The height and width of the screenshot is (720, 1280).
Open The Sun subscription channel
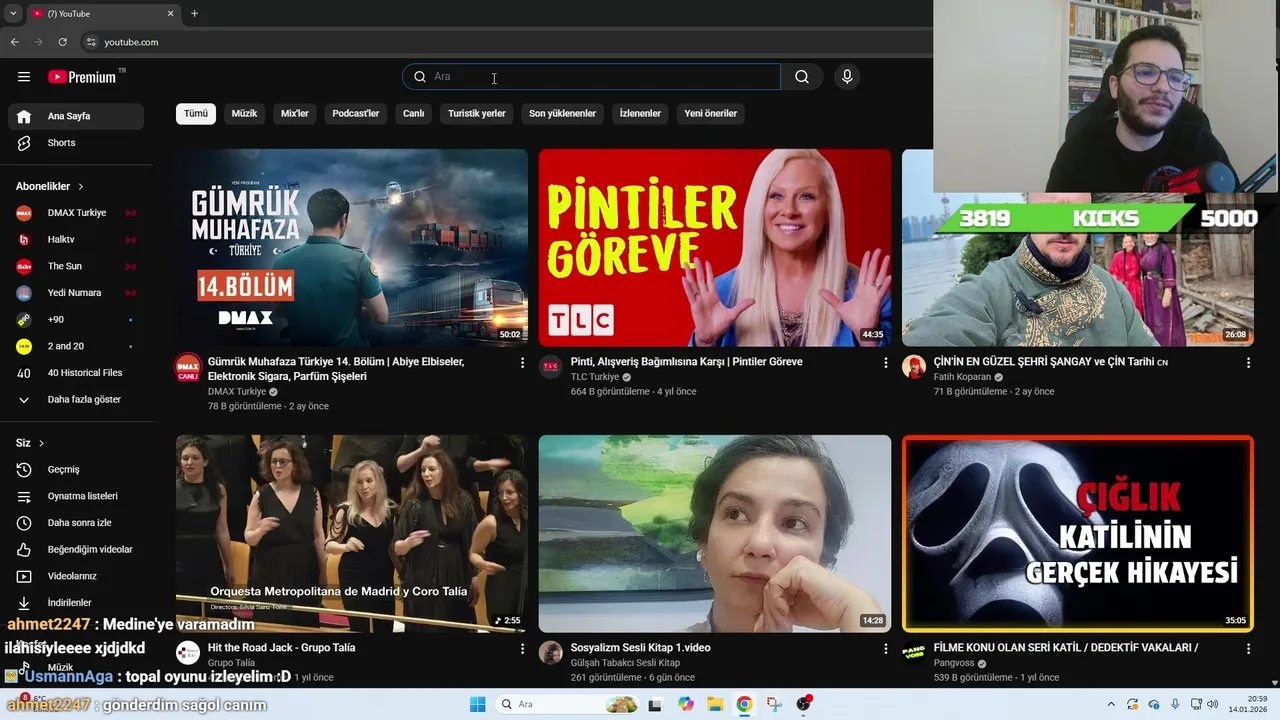[x=76, y=266]
